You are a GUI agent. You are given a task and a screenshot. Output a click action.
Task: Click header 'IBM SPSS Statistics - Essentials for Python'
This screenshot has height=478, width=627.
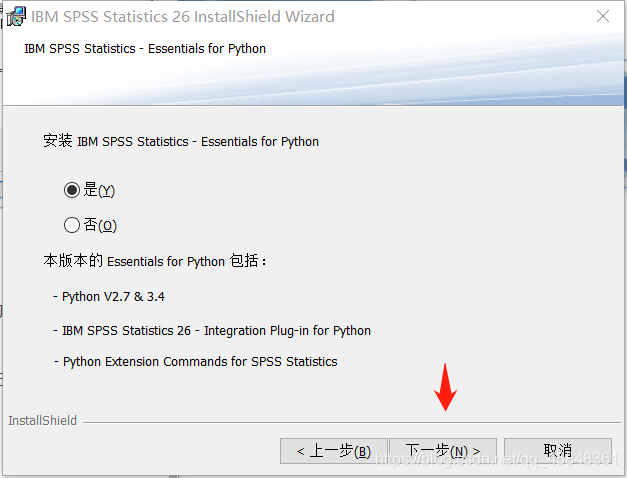[145, 48]
